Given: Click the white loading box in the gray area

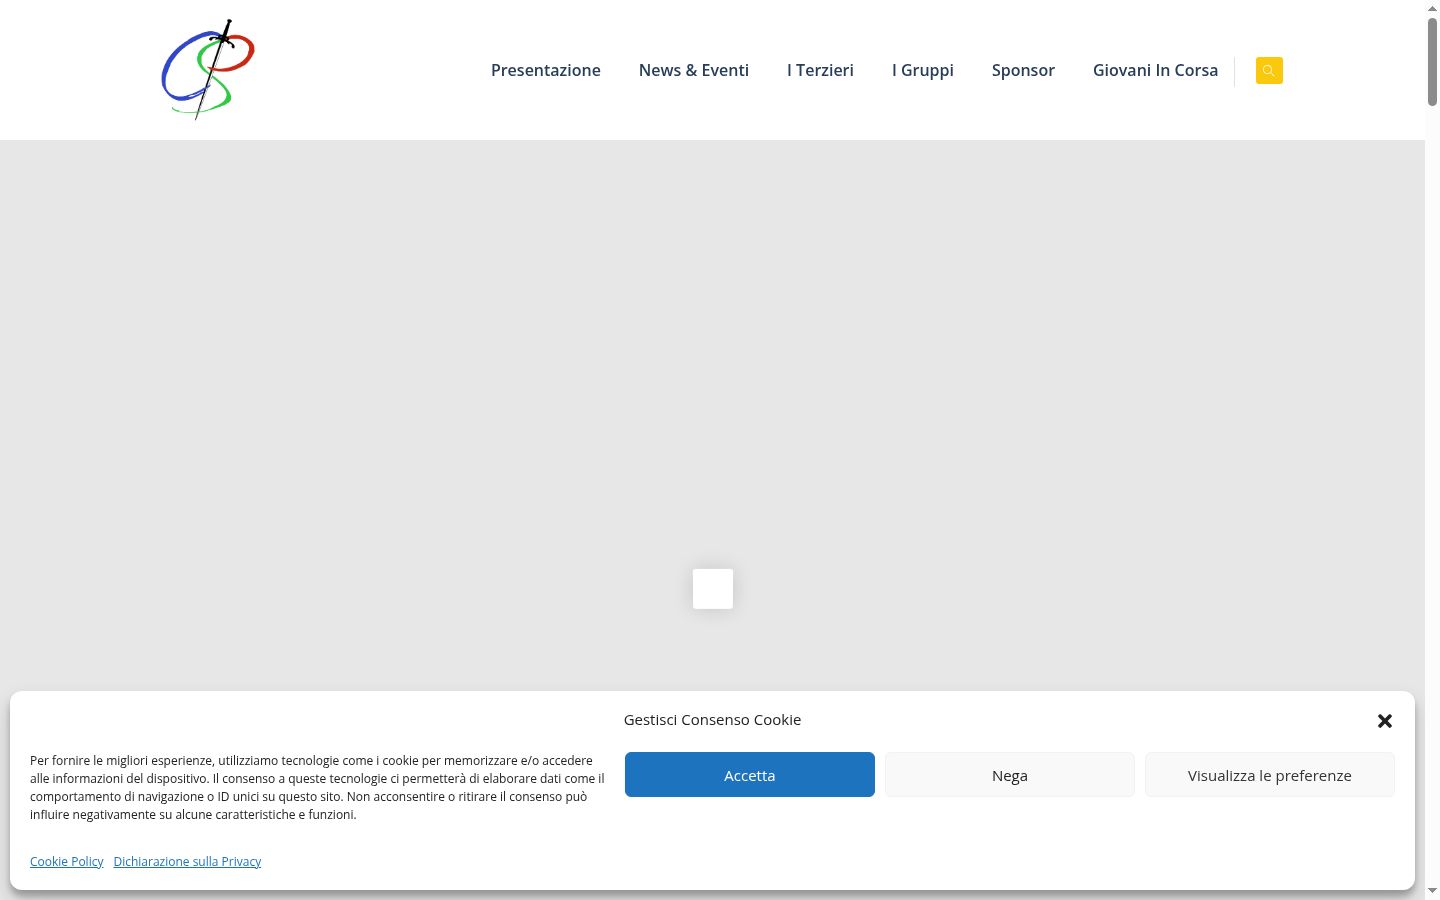Looking at the screenshot, I should pyautogui.click(x=713, y=589).
